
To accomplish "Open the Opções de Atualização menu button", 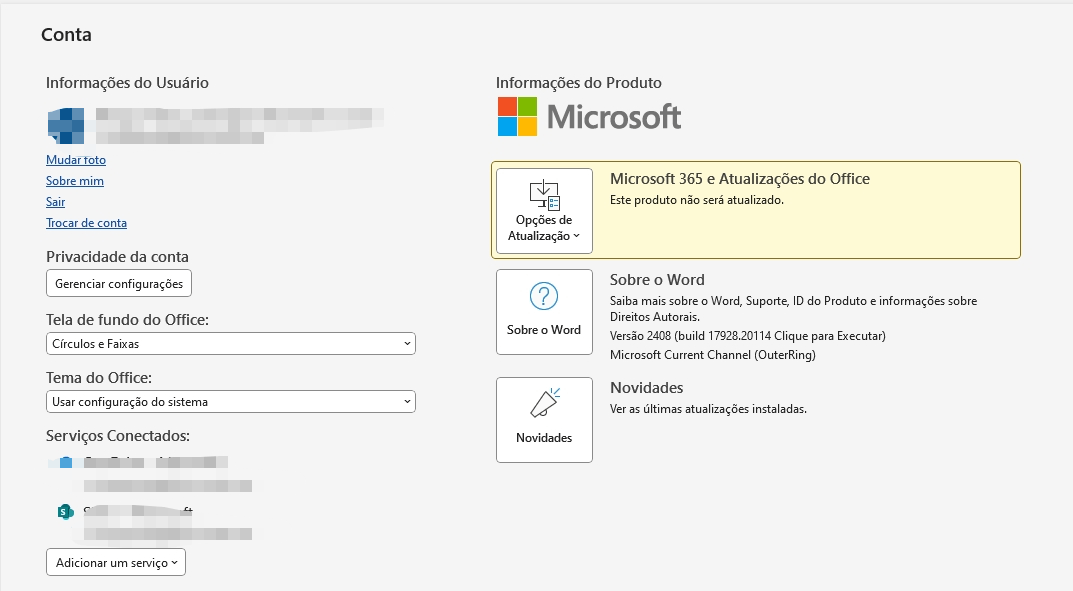I will point(544,211).
